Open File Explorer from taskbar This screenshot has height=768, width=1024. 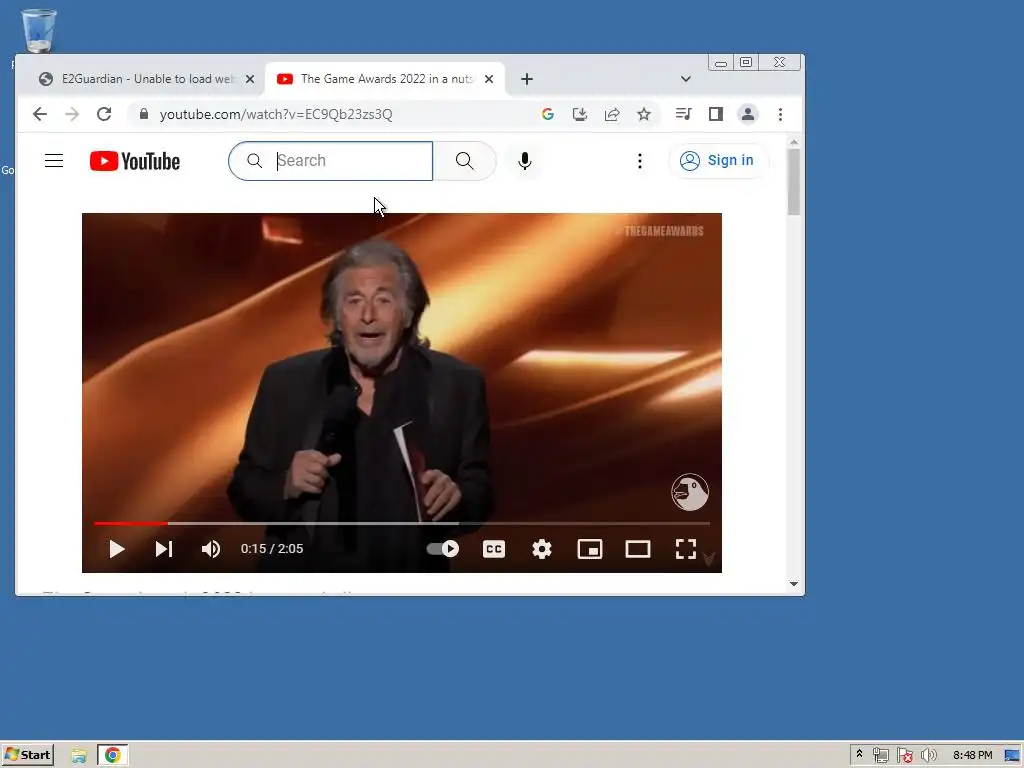point(79,756)
